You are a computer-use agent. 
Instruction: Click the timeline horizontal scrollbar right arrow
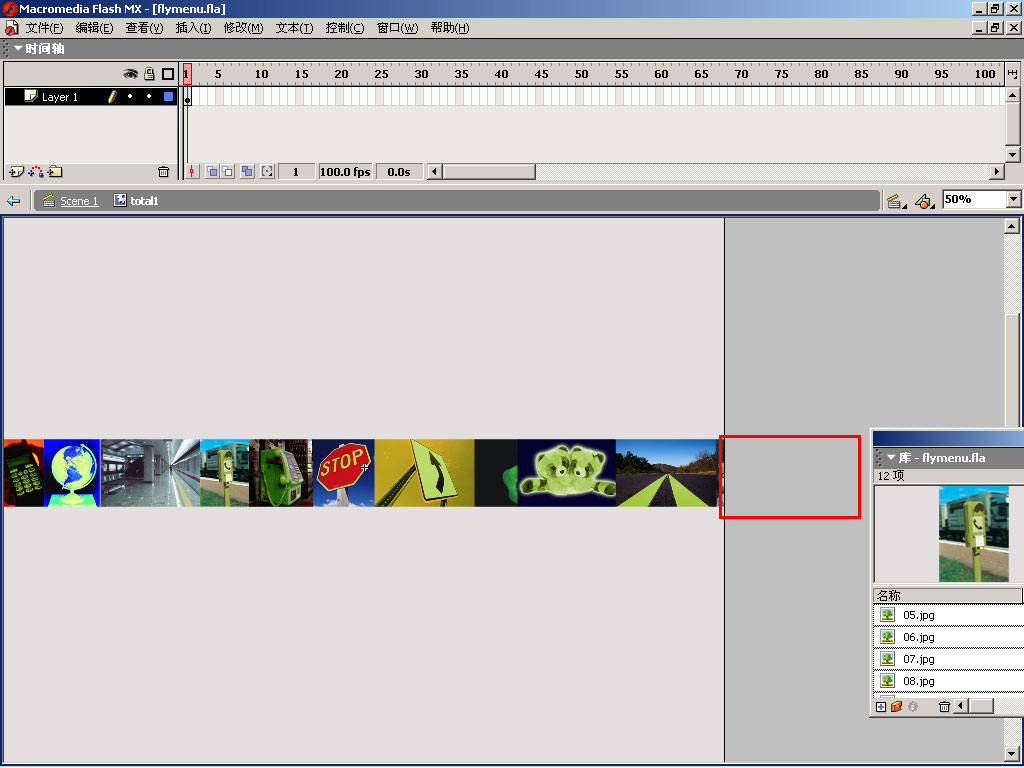click(997, 172)
